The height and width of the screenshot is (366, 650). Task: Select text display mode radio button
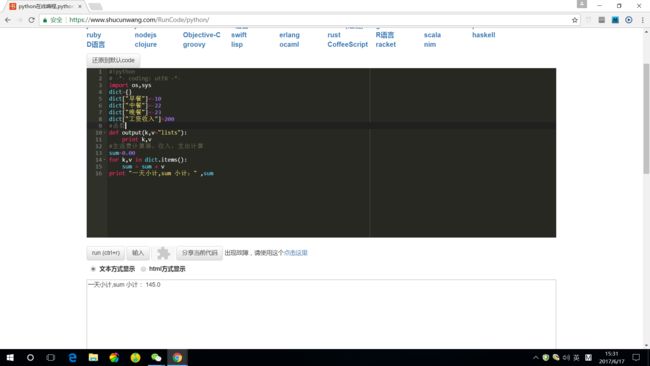tap(93, 269)
